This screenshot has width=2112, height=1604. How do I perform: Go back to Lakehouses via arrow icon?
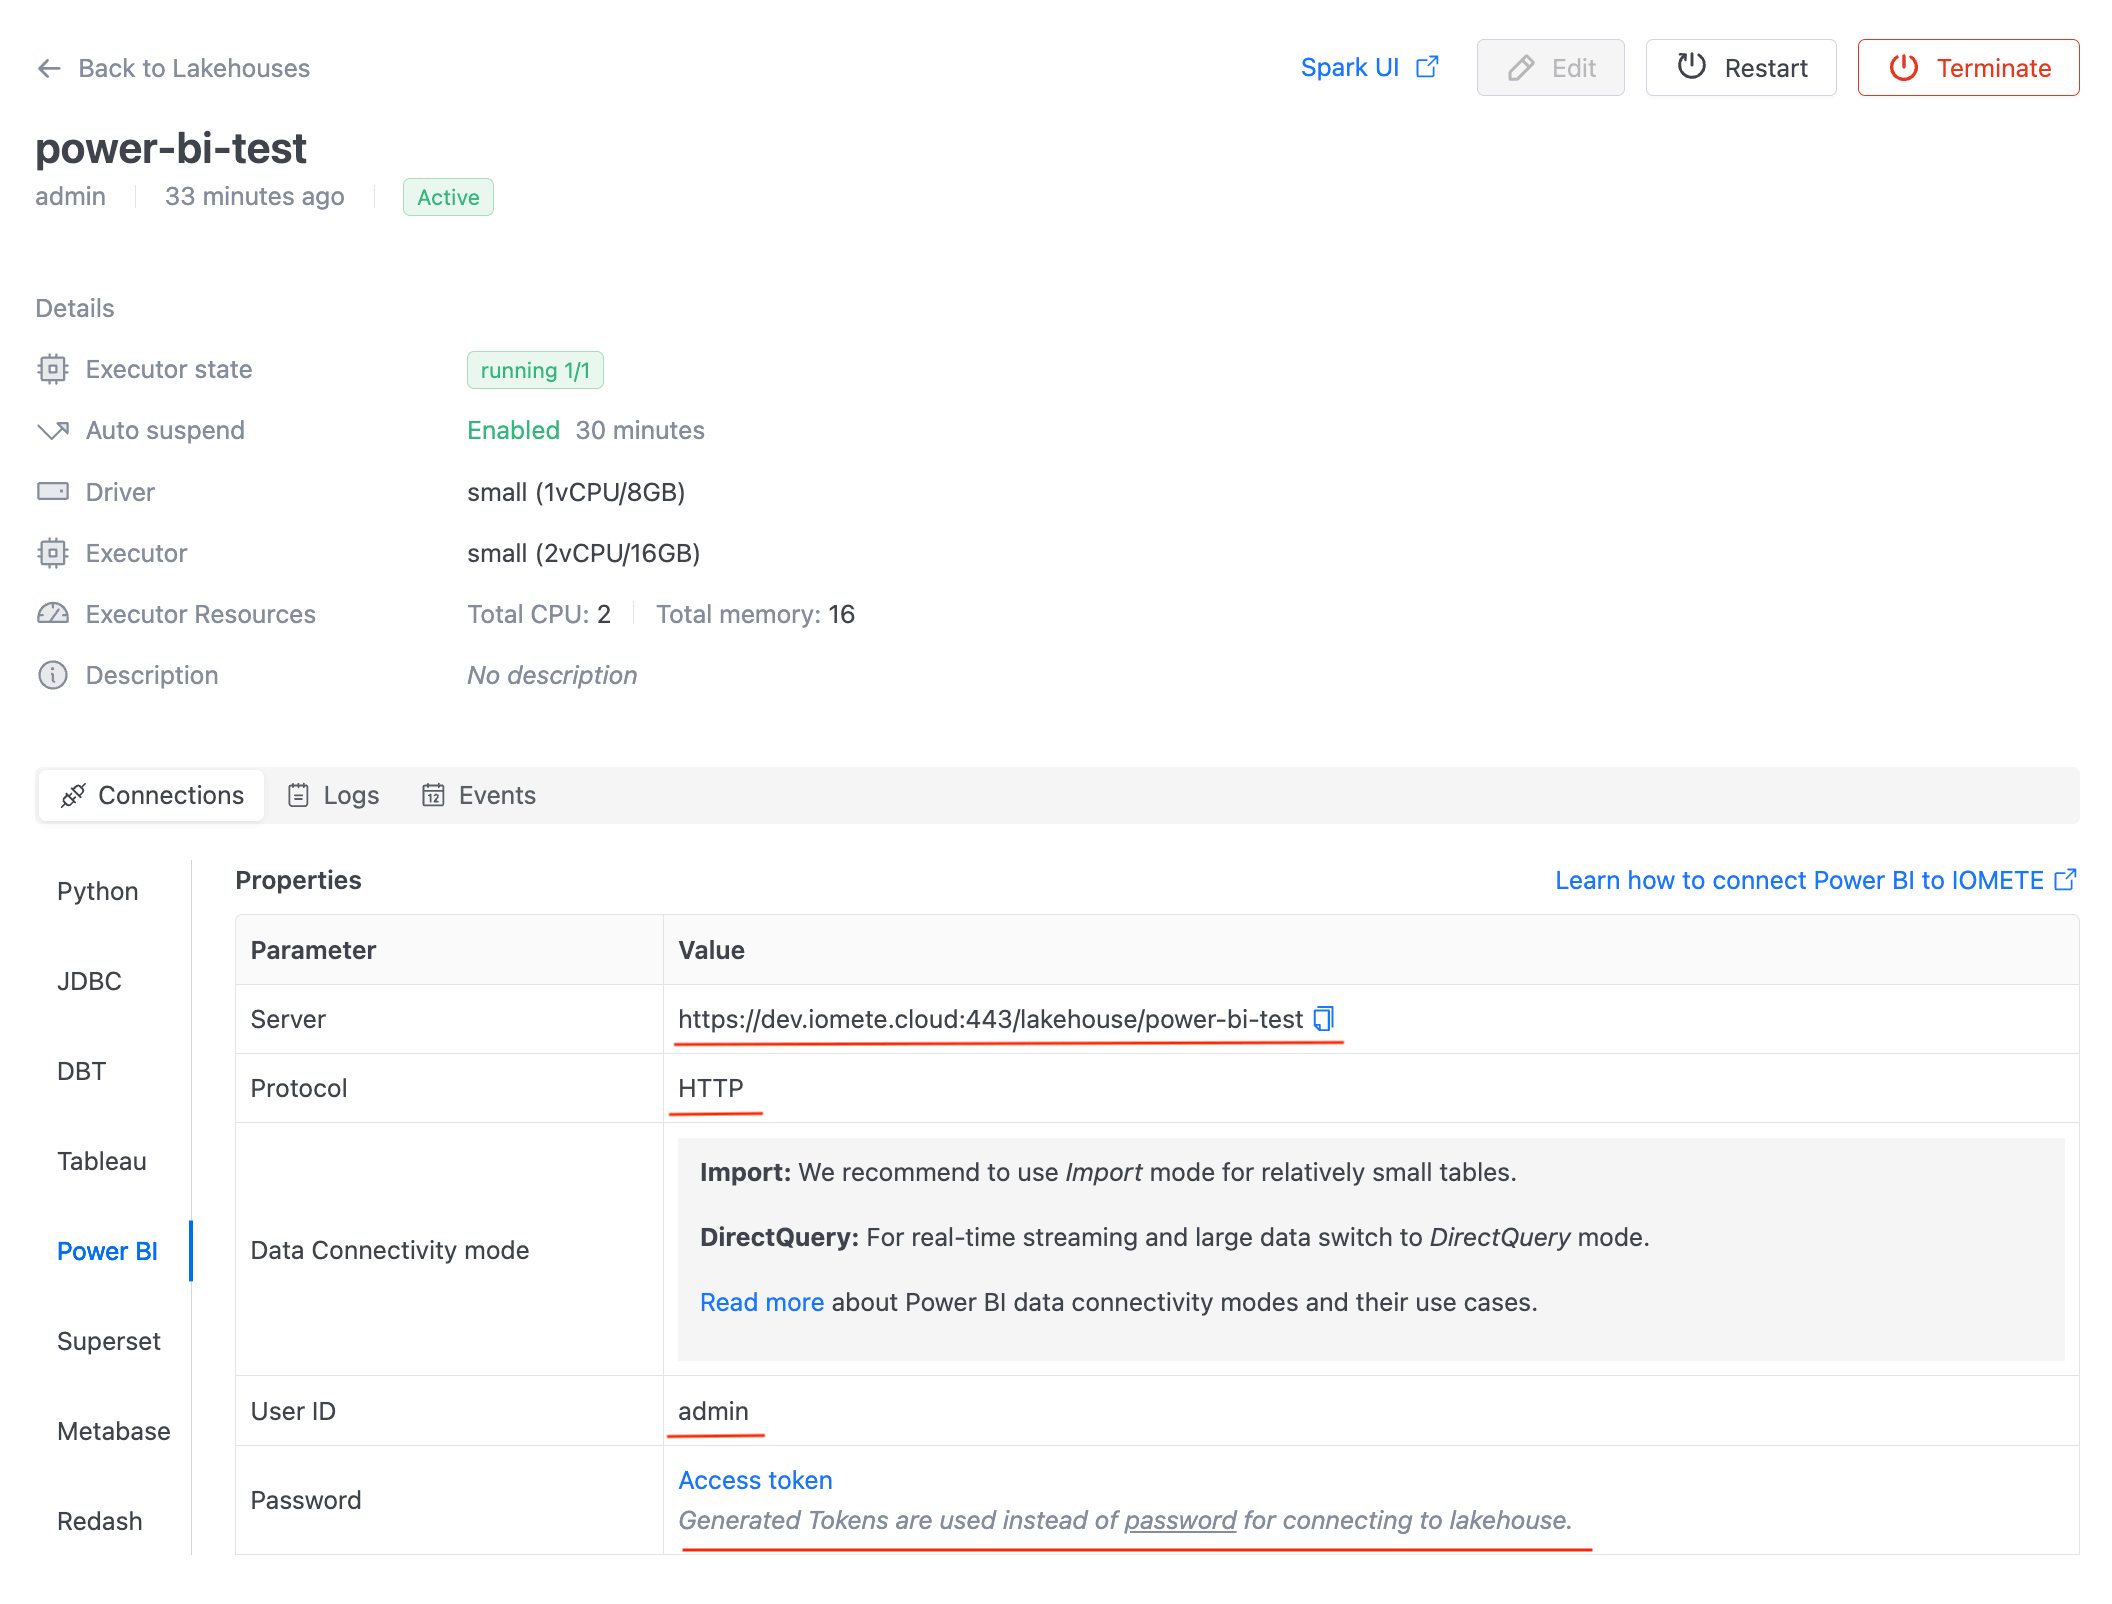click(49, 68)
